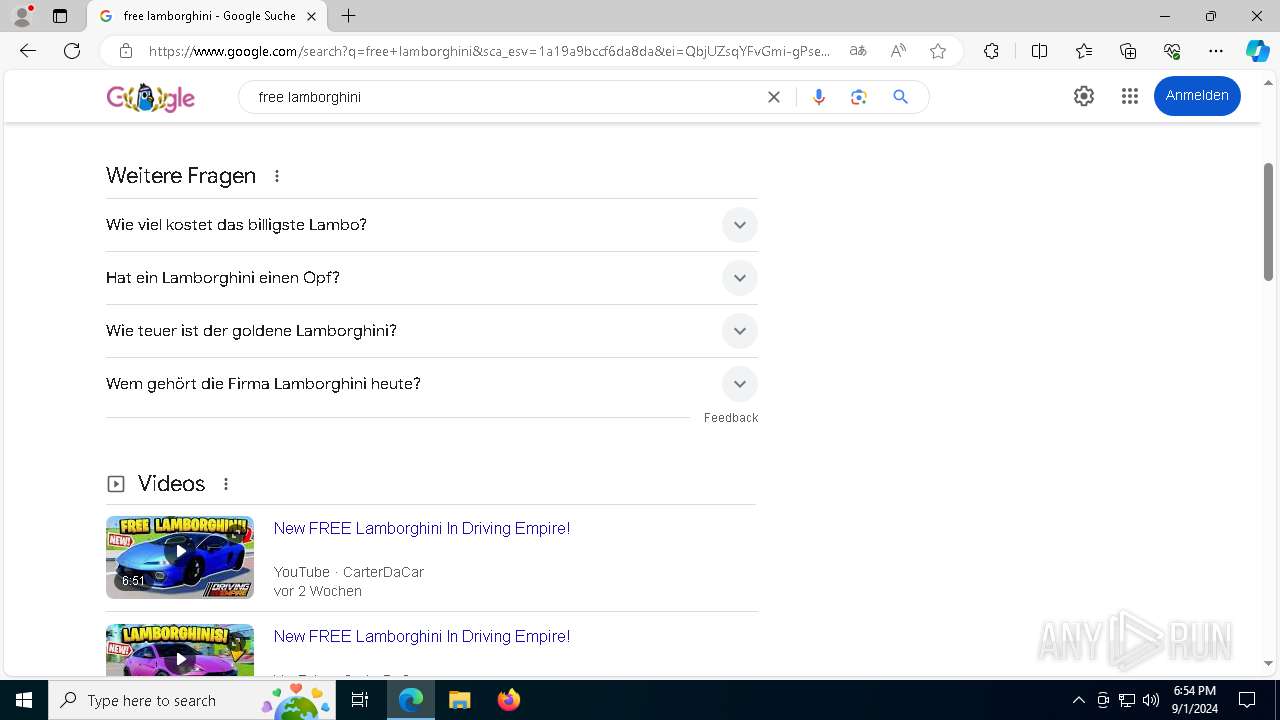Select the 'free lamborghini - Google Suche' tab

click(x=208, y=16)
